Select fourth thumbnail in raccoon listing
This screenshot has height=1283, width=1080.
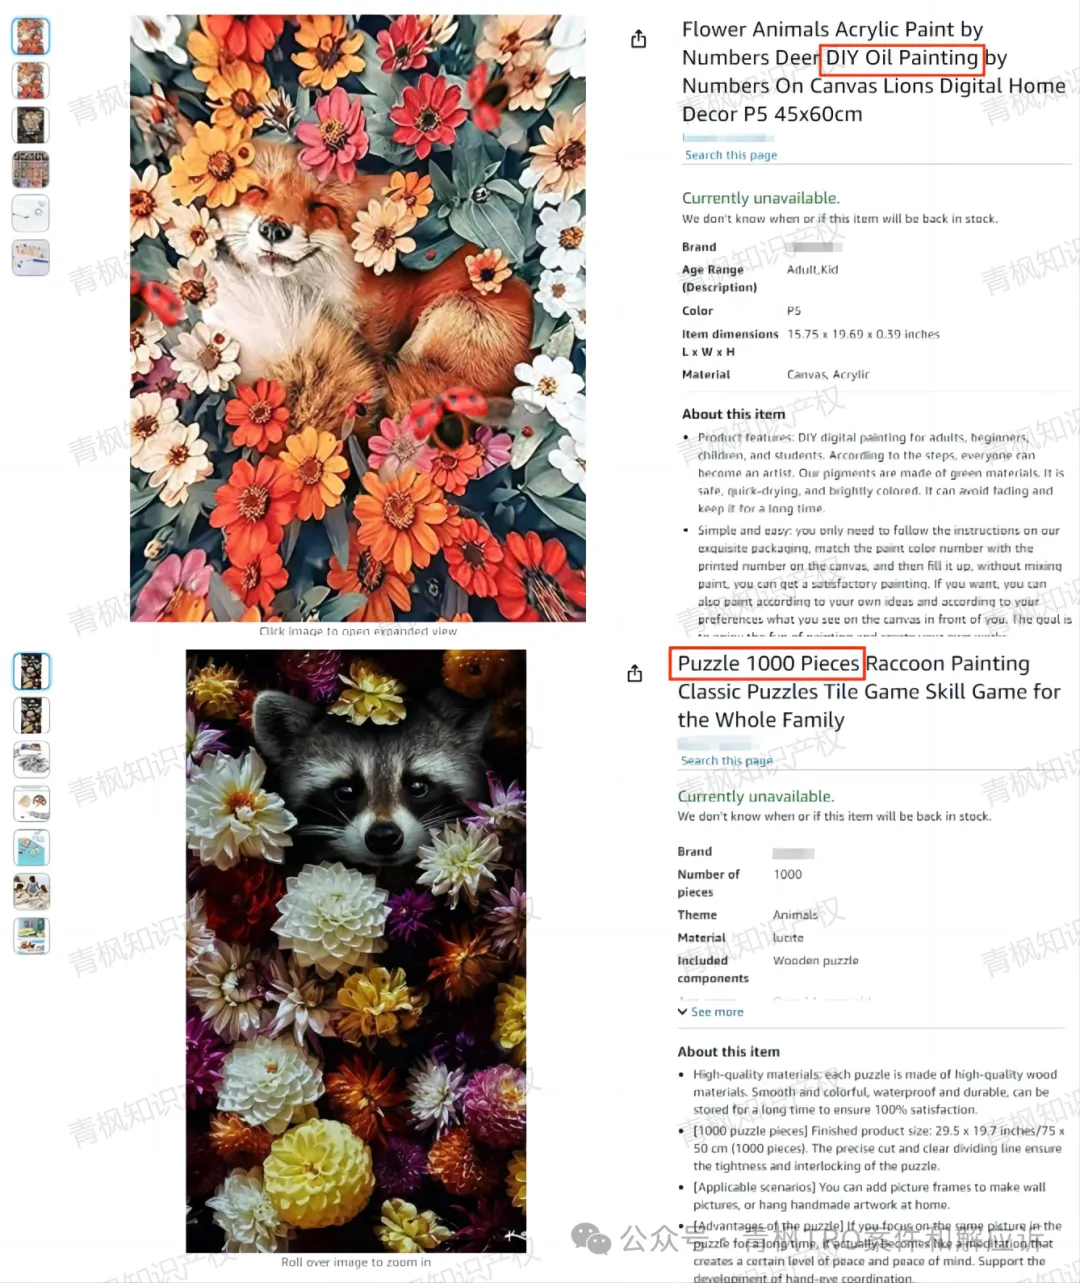[x=31, y=803]
